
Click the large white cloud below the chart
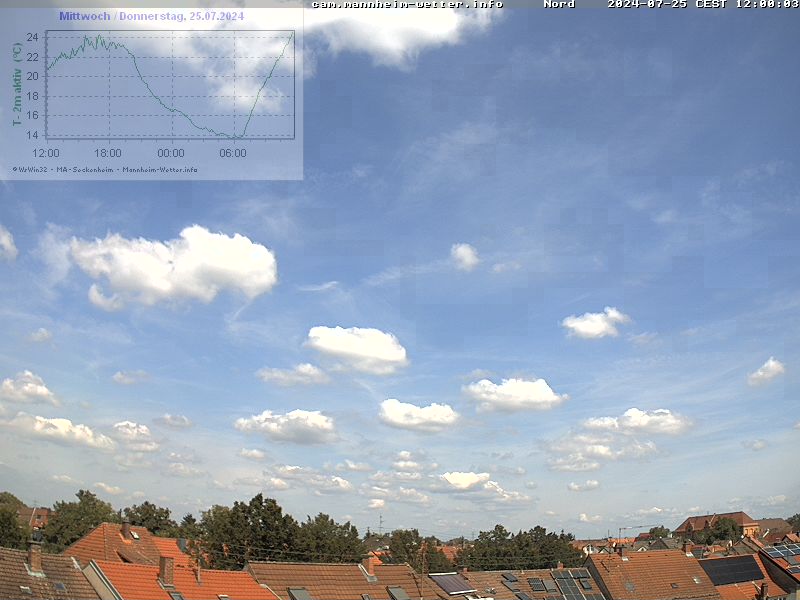pyautogui.click(x=175, y=264)
